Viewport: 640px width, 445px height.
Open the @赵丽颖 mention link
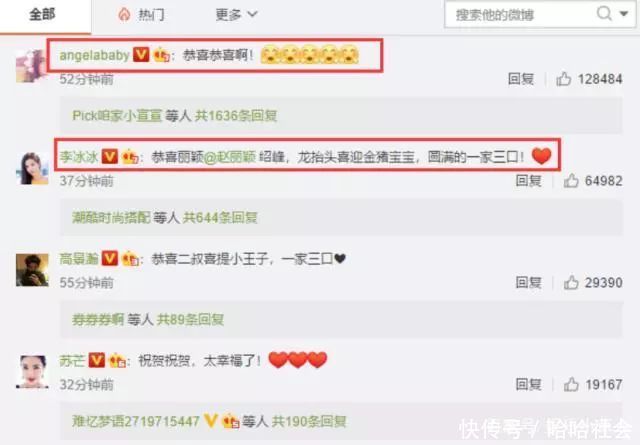(229, 157)
